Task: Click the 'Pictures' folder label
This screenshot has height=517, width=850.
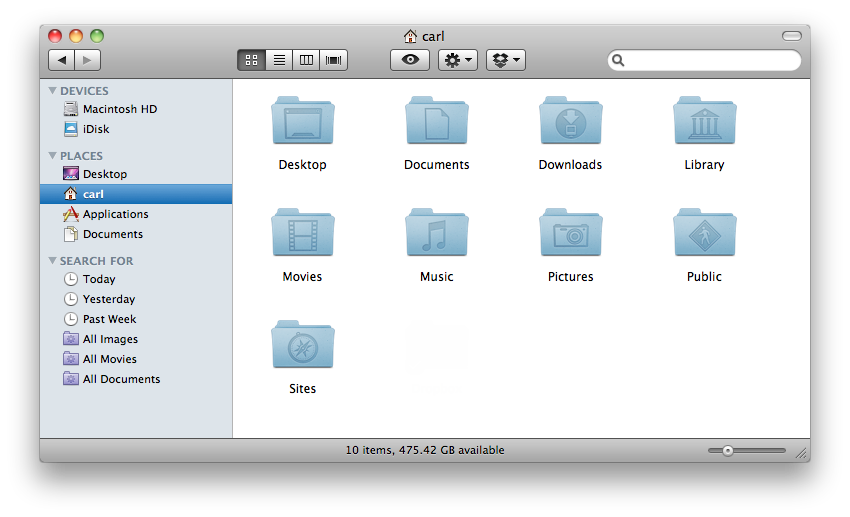Action: [x=570, y=277]
